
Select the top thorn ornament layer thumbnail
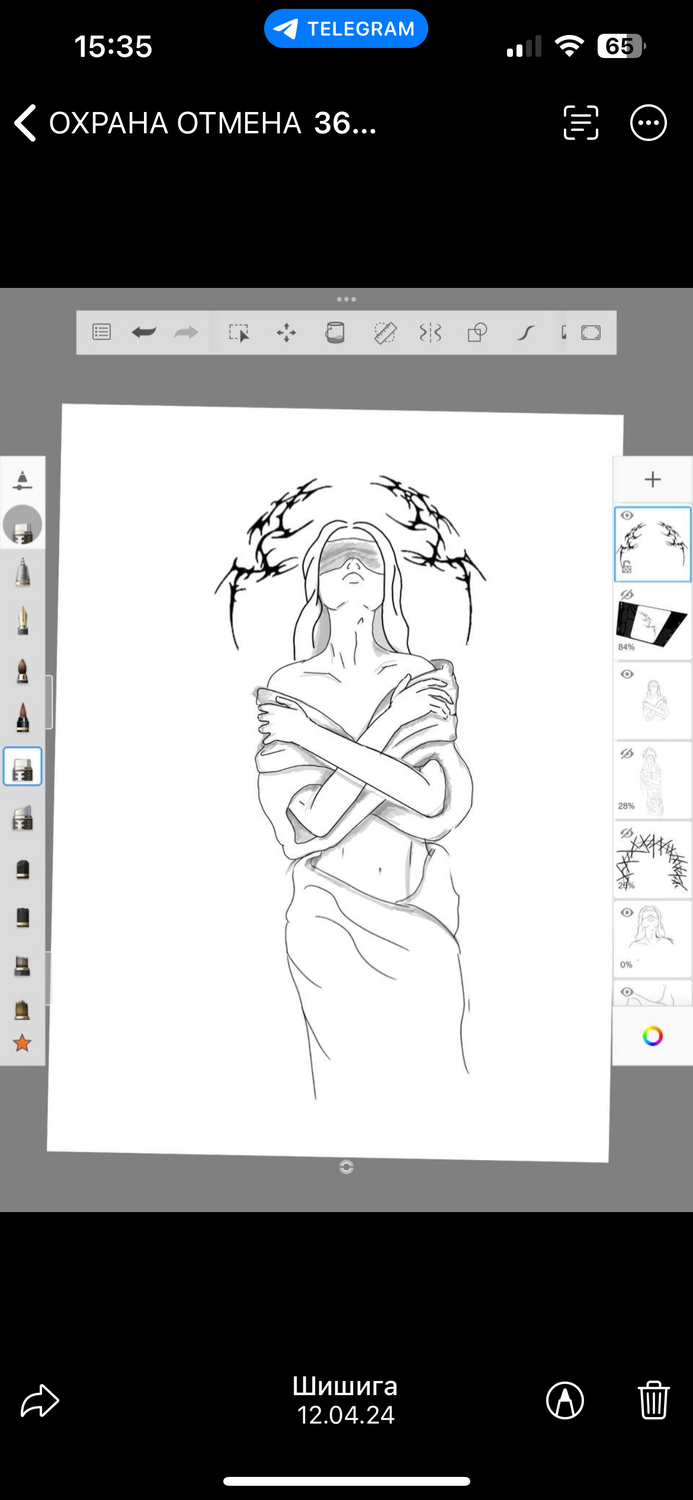652,544
